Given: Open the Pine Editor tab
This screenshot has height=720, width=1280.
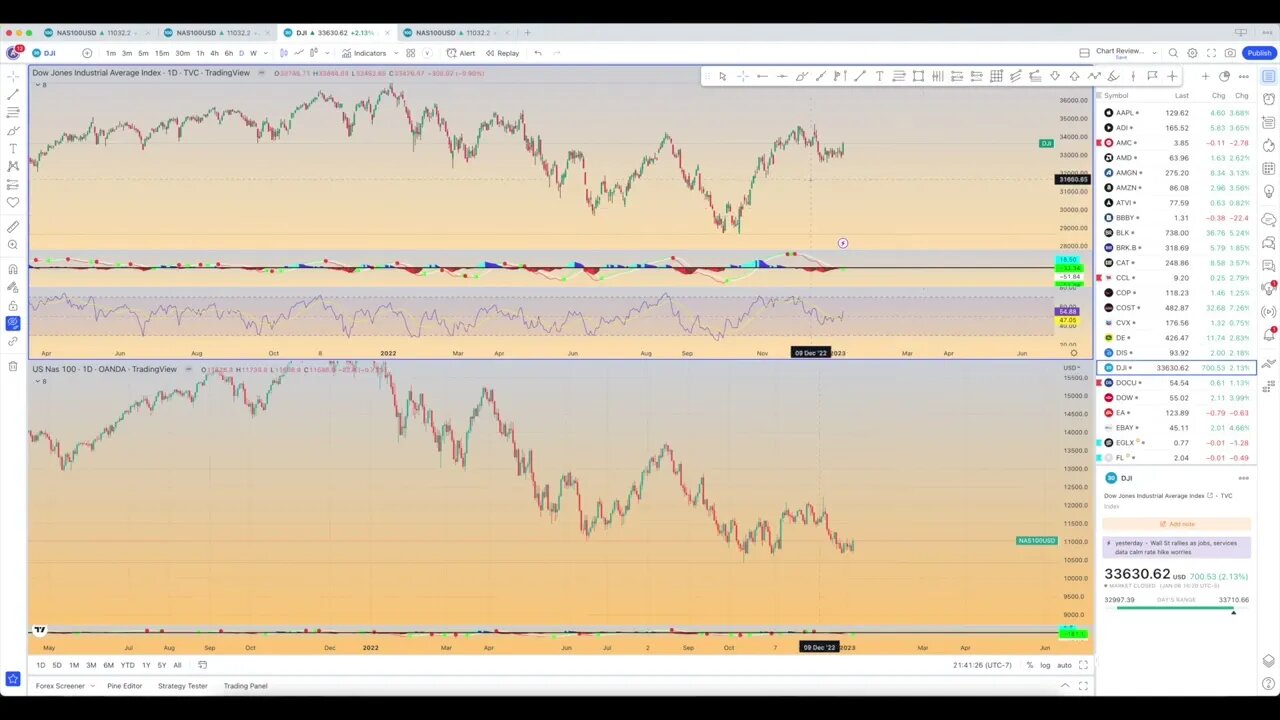Looking at the screenshot, I should coord(125,686).
